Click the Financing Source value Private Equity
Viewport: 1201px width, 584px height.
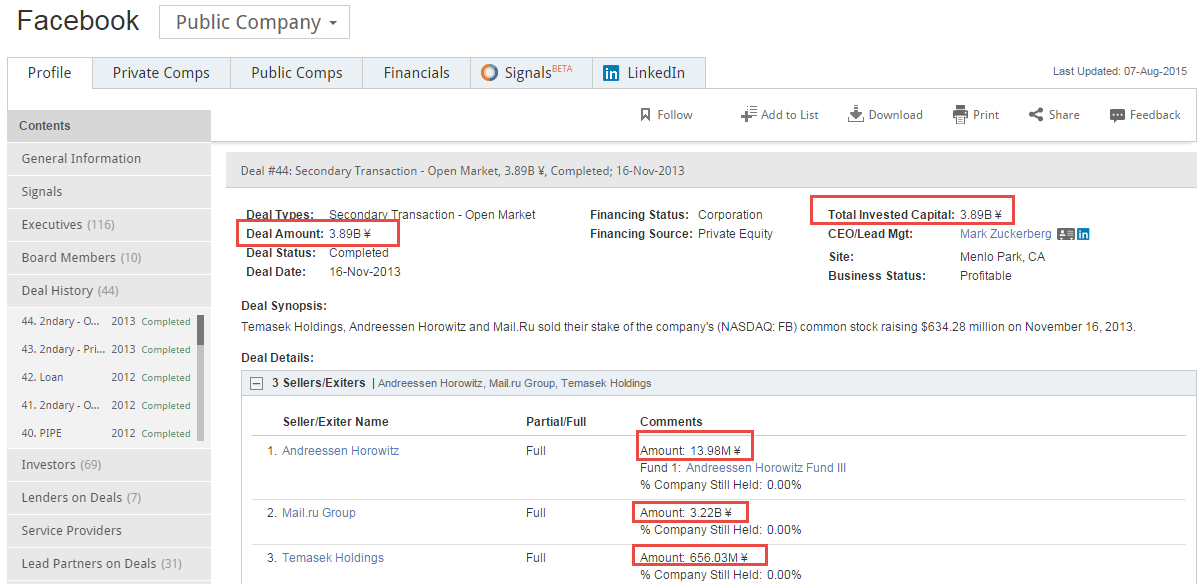735,234
